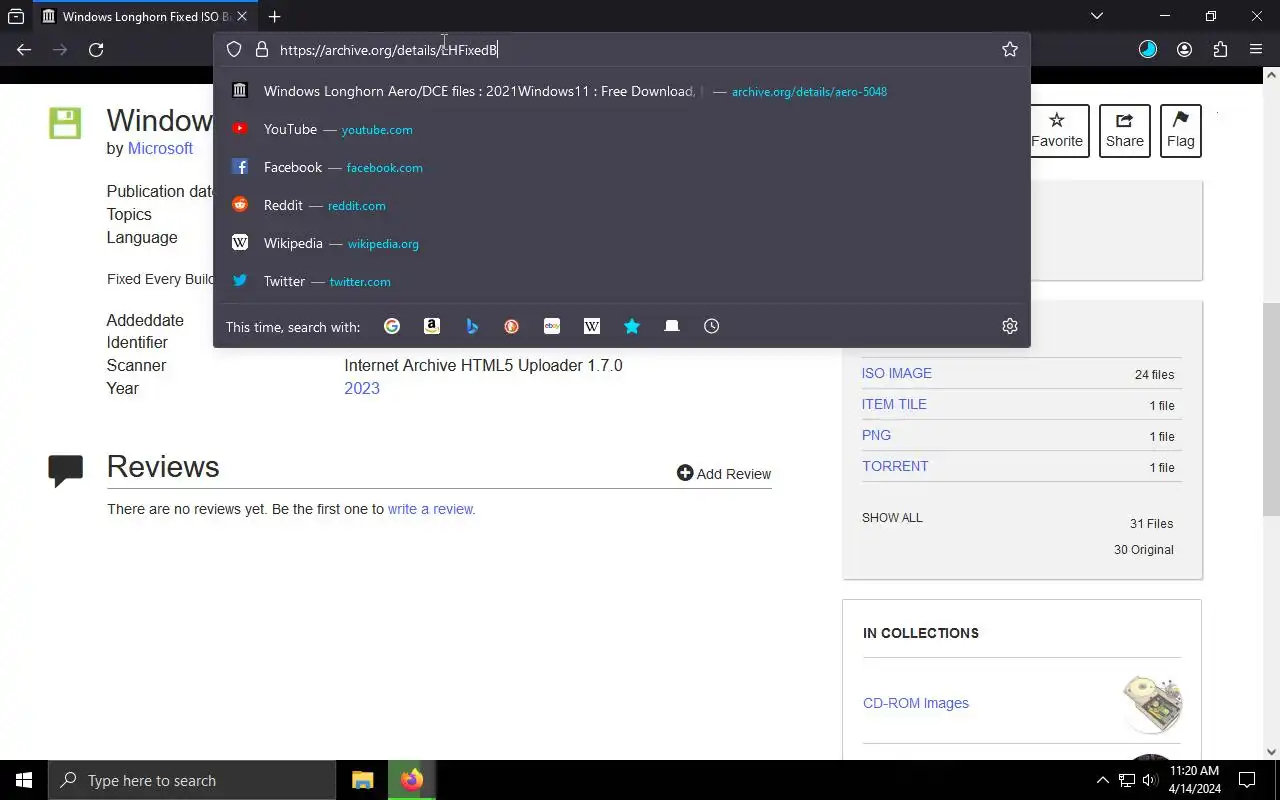
Task: Search with Amazon from the search-with bar
Action: (x=432, y=326)
